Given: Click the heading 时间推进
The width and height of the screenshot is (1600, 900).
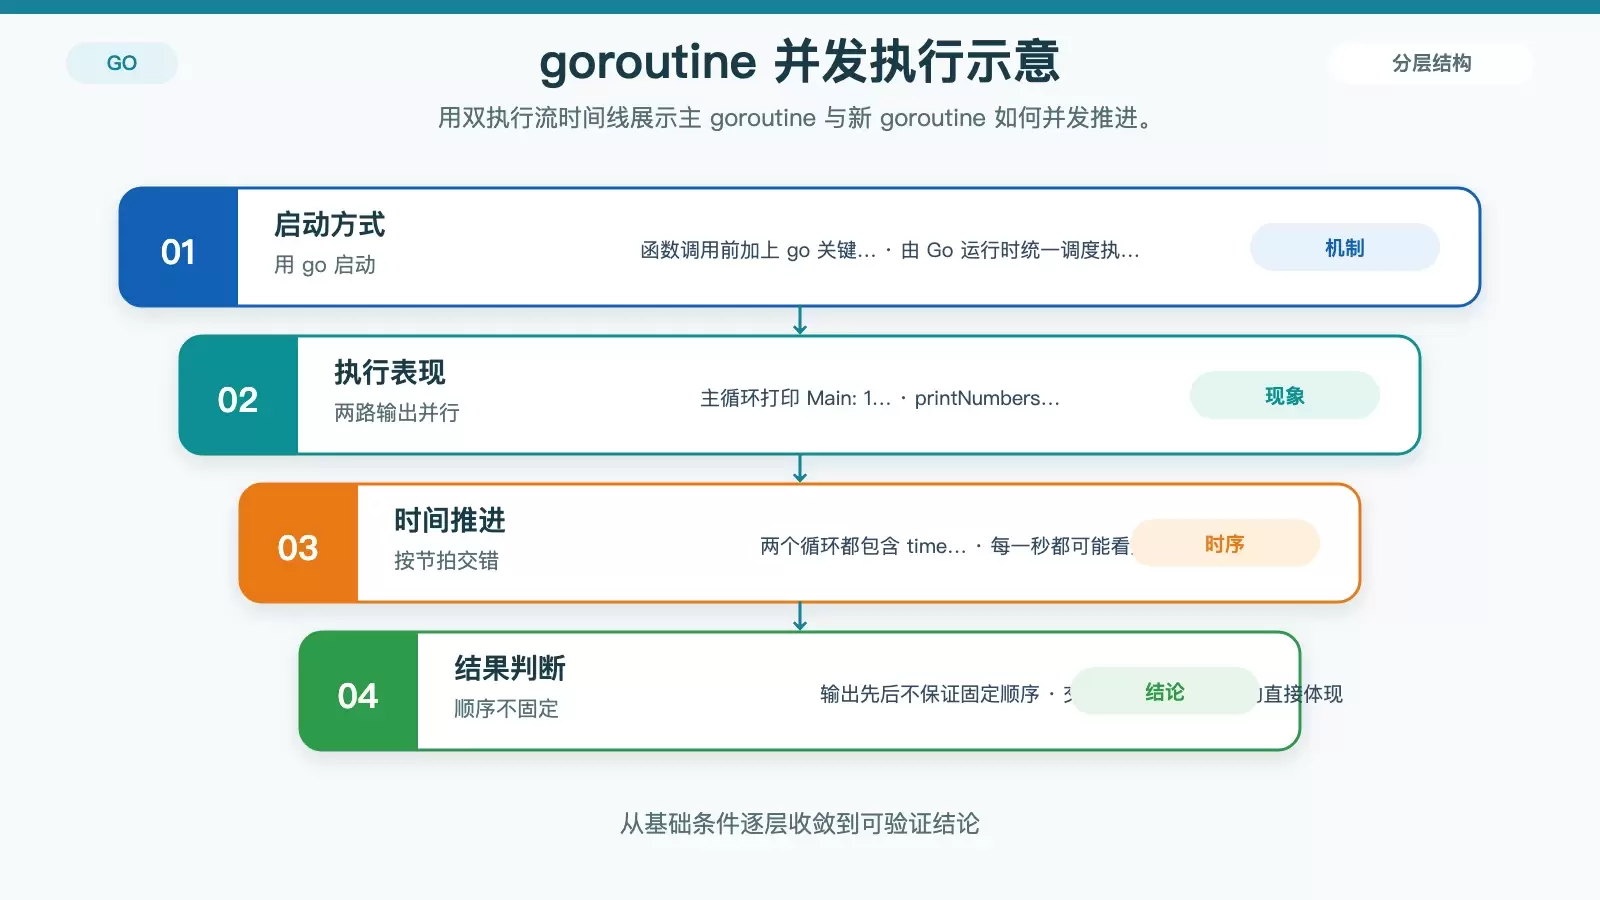Looking at the screenshot, I should [x=450, y=520].
